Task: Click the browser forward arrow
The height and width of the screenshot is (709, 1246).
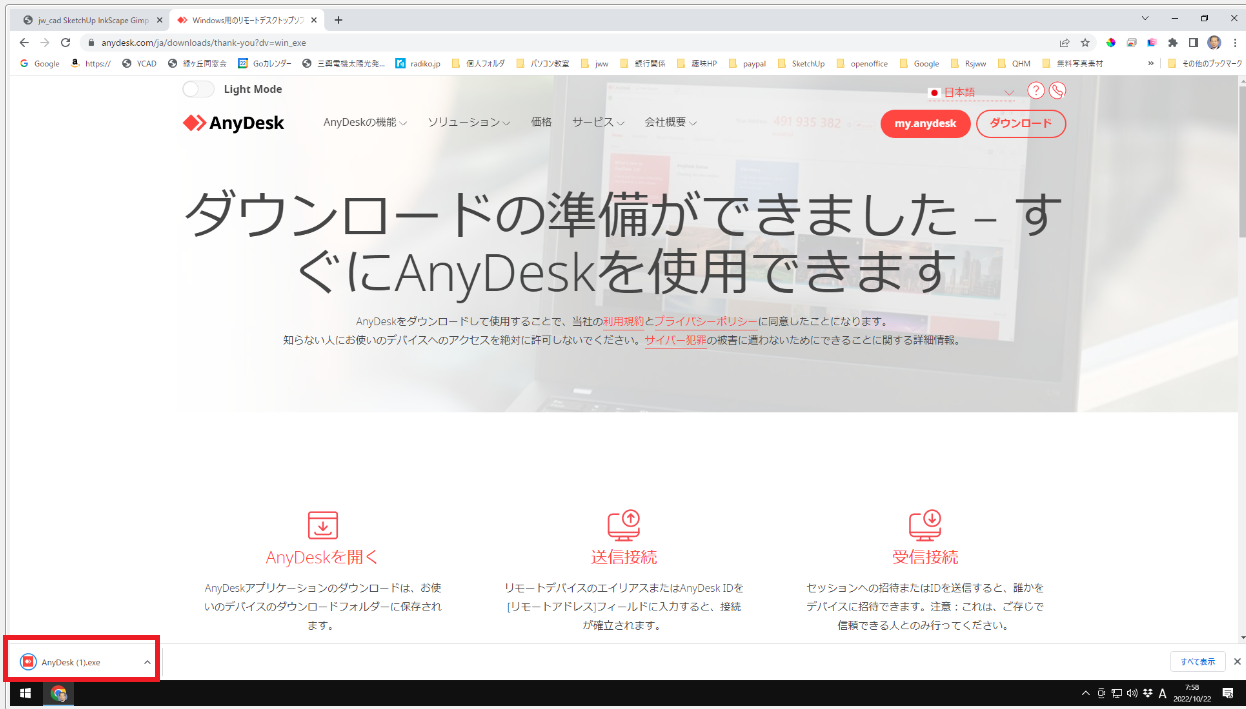Action: (45, 43)
